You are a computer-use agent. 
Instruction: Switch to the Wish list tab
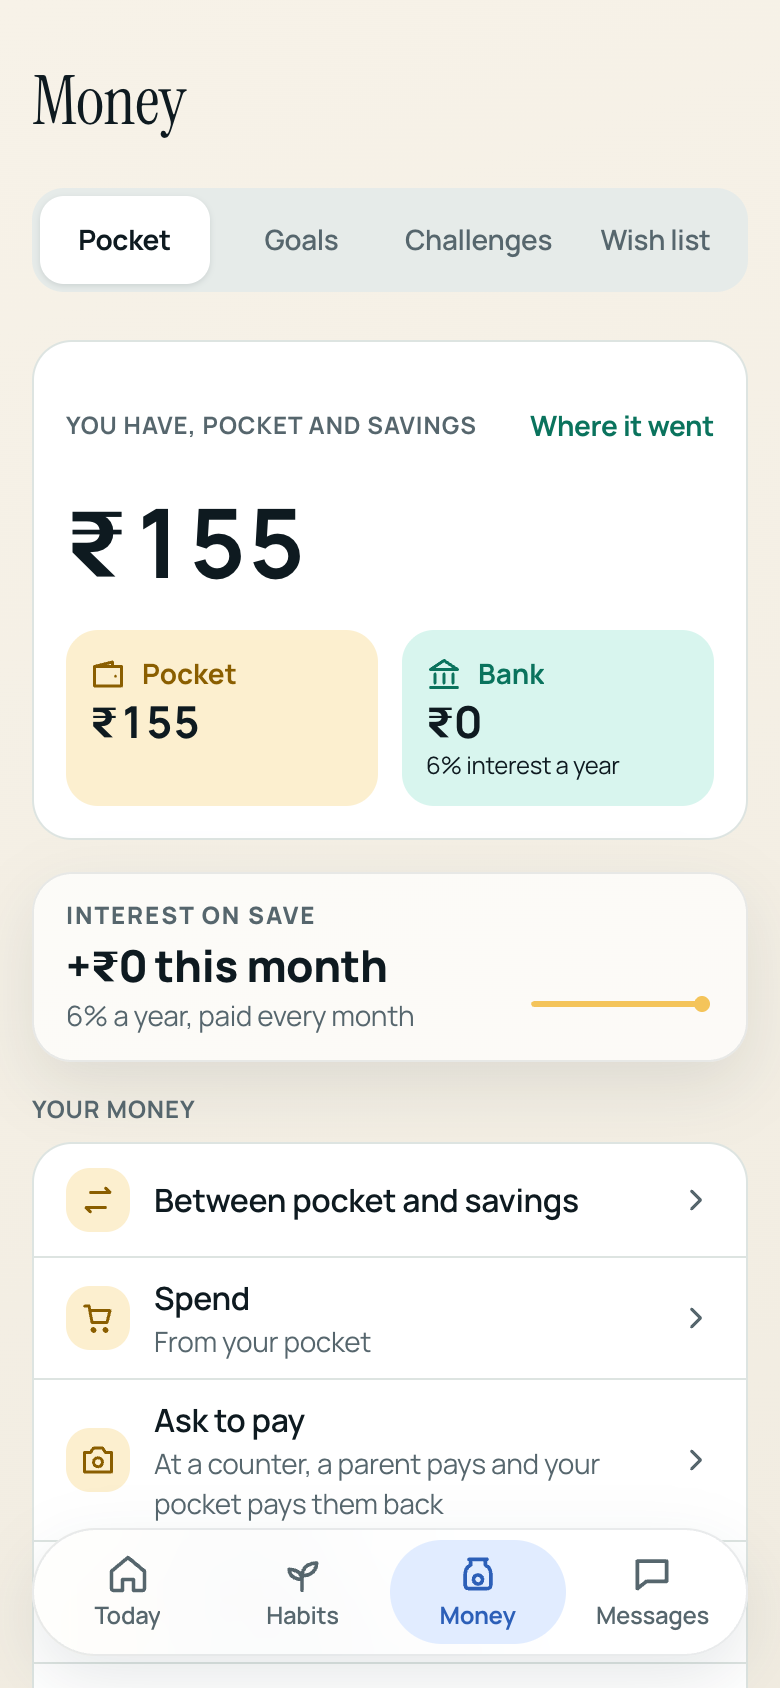655,240
